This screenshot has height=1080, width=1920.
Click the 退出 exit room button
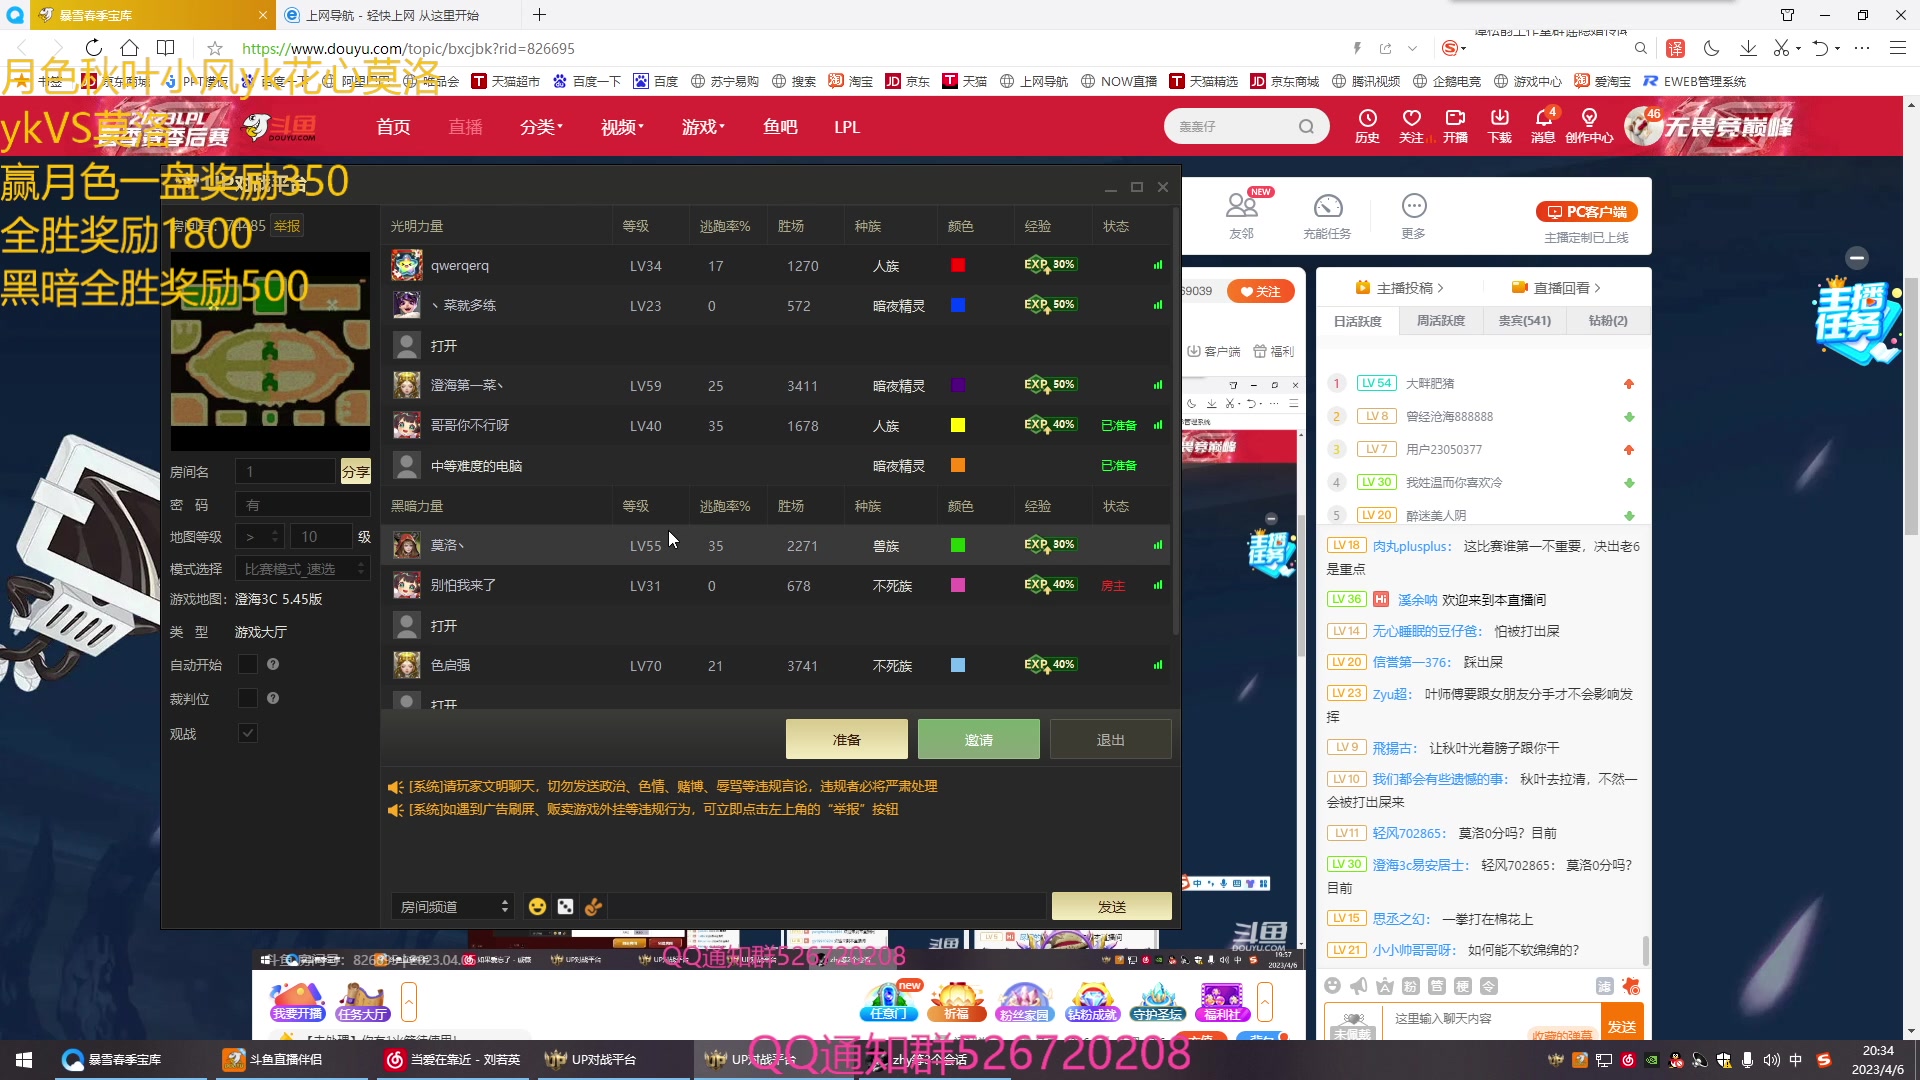tap(1110, 739)
